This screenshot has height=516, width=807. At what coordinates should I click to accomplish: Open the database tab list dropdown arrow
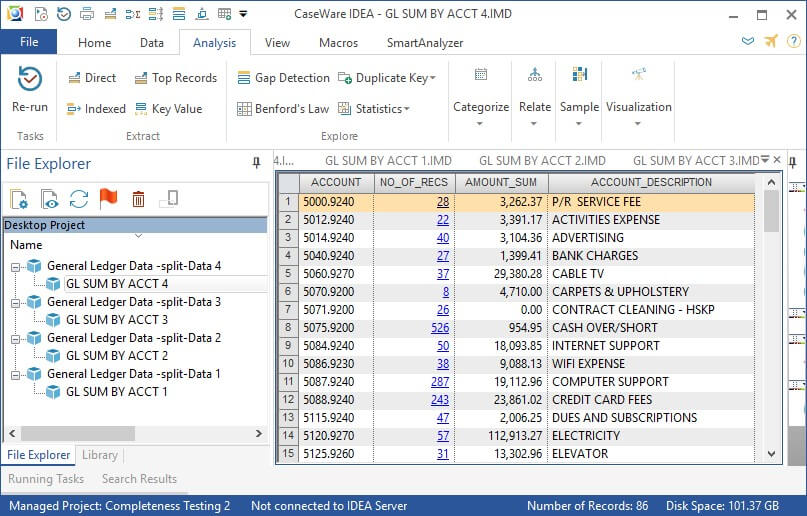point(765,159)
